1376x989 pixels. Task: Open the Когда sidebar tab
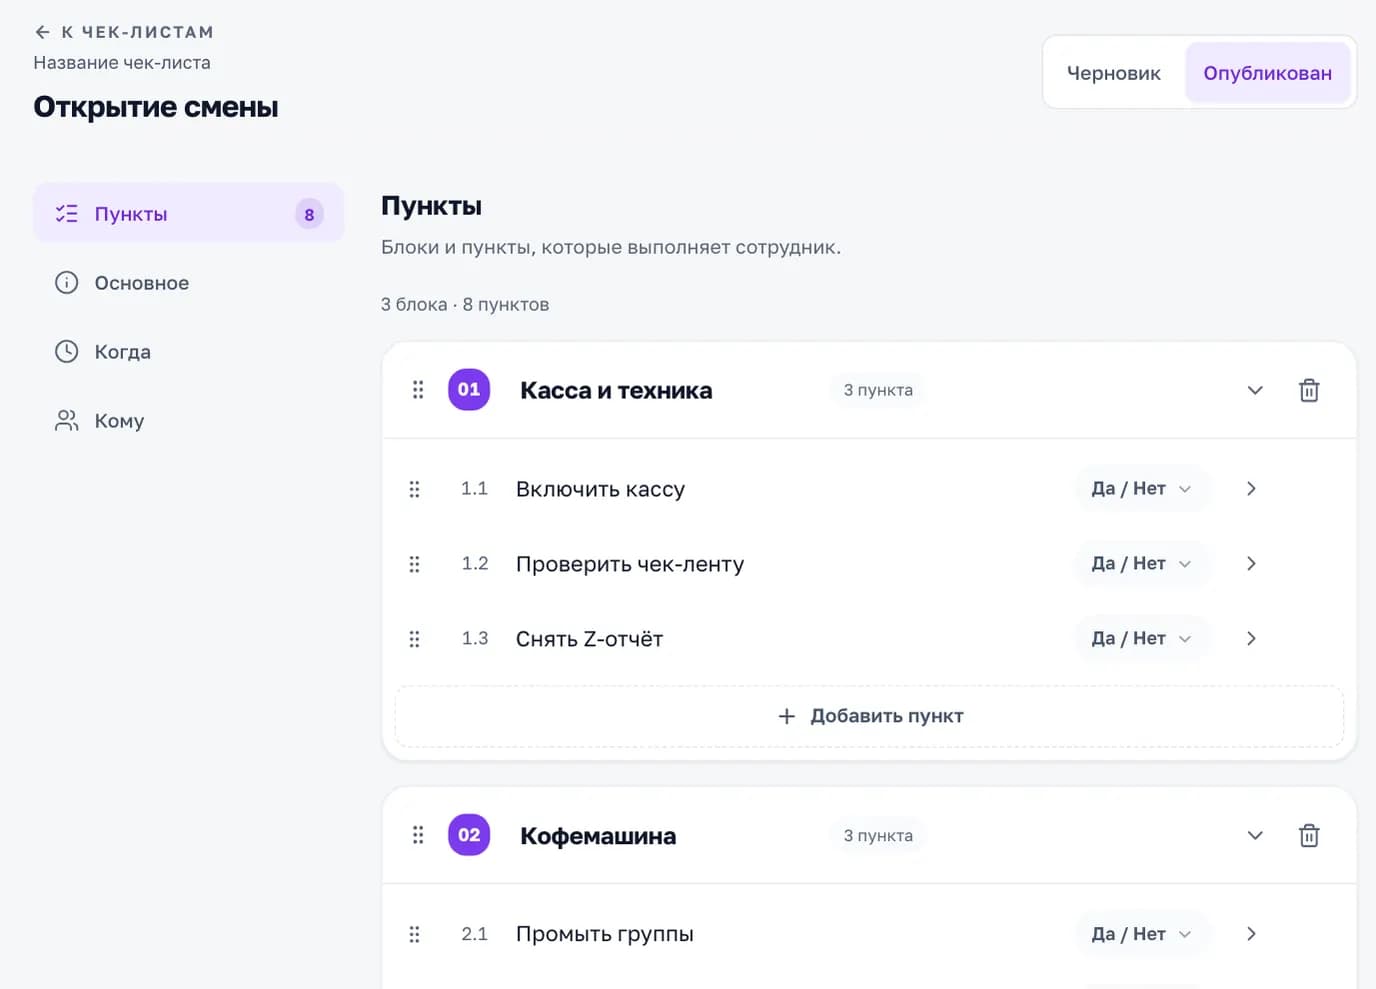coord(189,352)
